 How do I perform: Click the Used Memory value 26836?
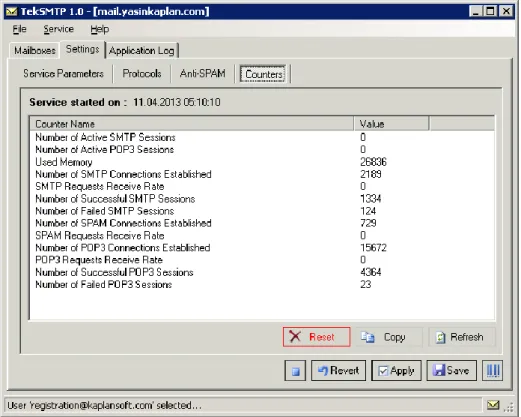[x=373, y=162]
